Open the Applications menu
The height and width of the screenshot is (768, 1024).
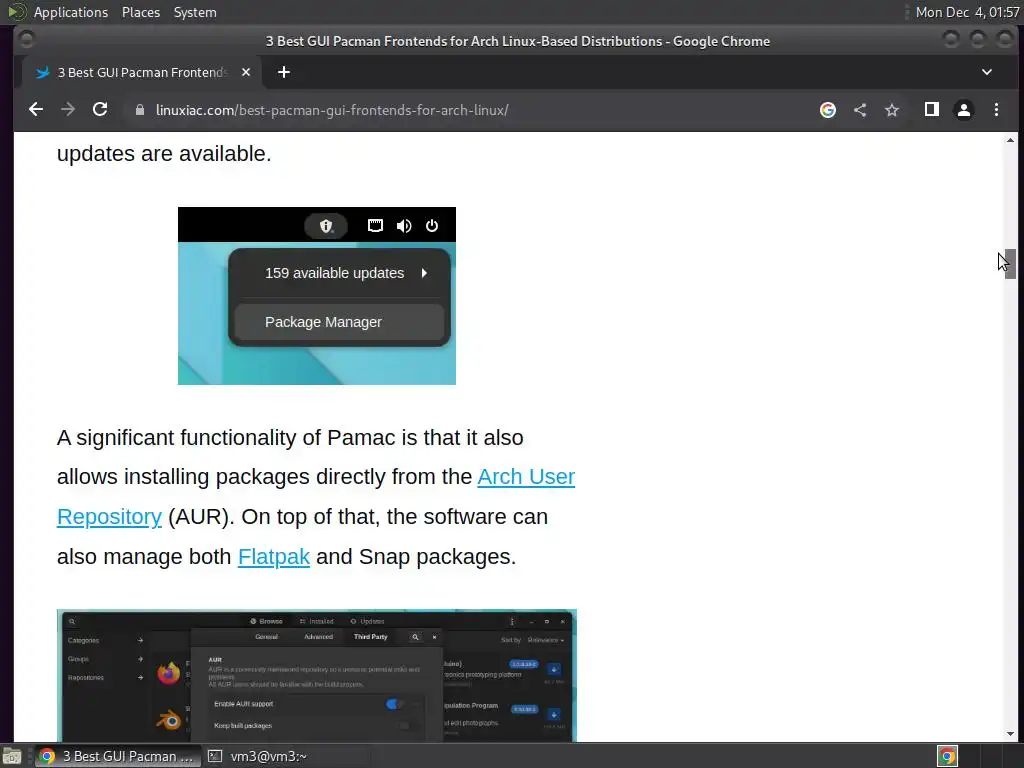(x=71, y=12)
